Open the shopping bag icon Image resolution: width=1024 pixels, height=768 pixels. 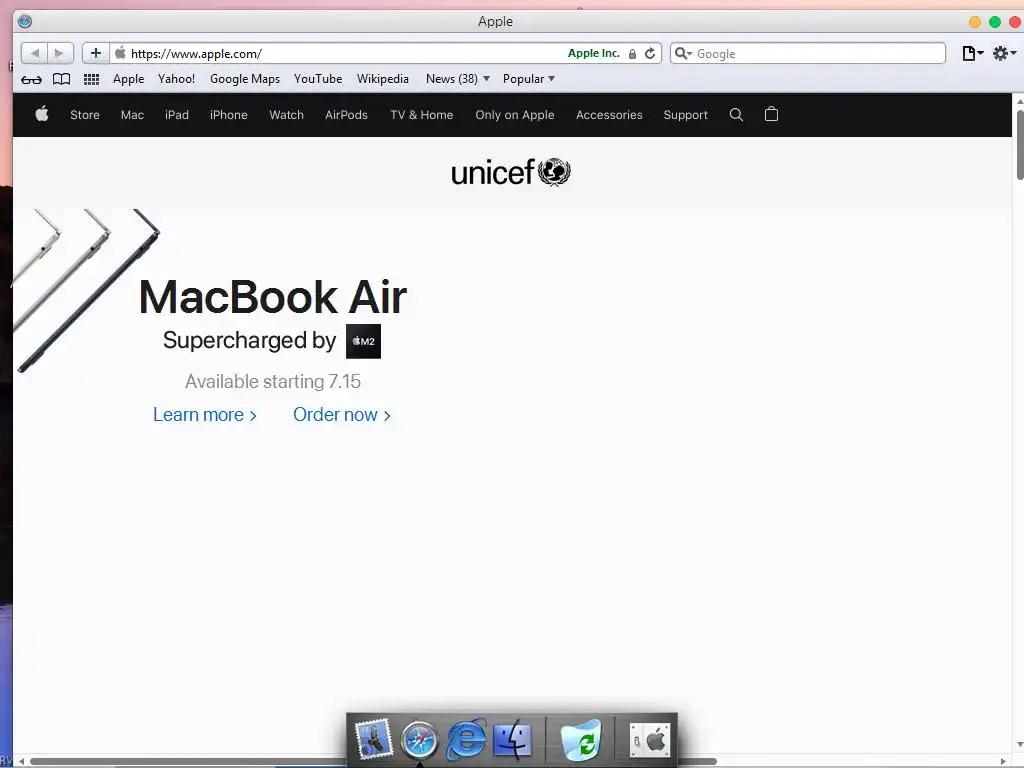(x=771, y=114)
